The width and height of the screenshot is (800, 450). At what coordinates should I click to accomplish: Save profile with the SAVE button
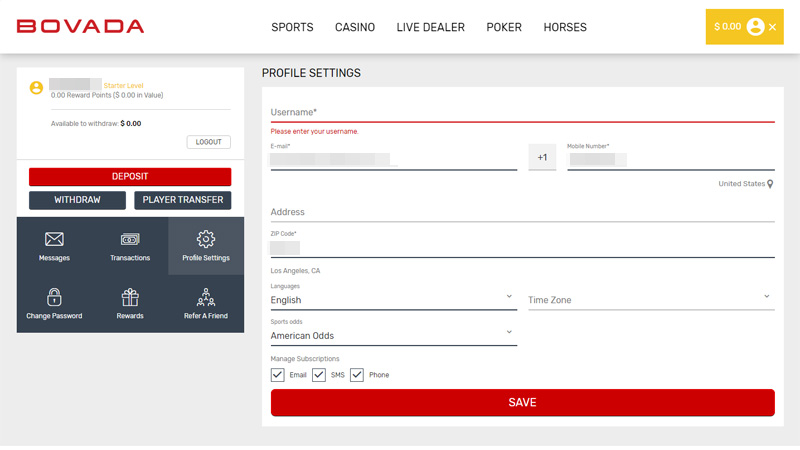click(522, 403)
